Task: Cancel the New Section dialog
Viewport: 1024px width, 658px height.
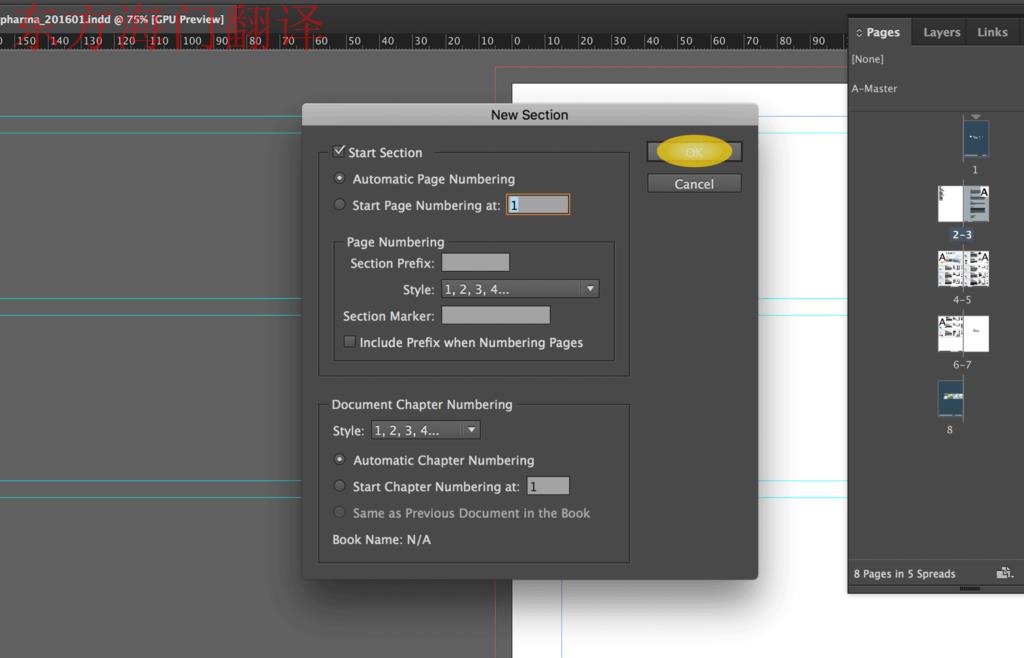Action: click(x=694, y=183)
